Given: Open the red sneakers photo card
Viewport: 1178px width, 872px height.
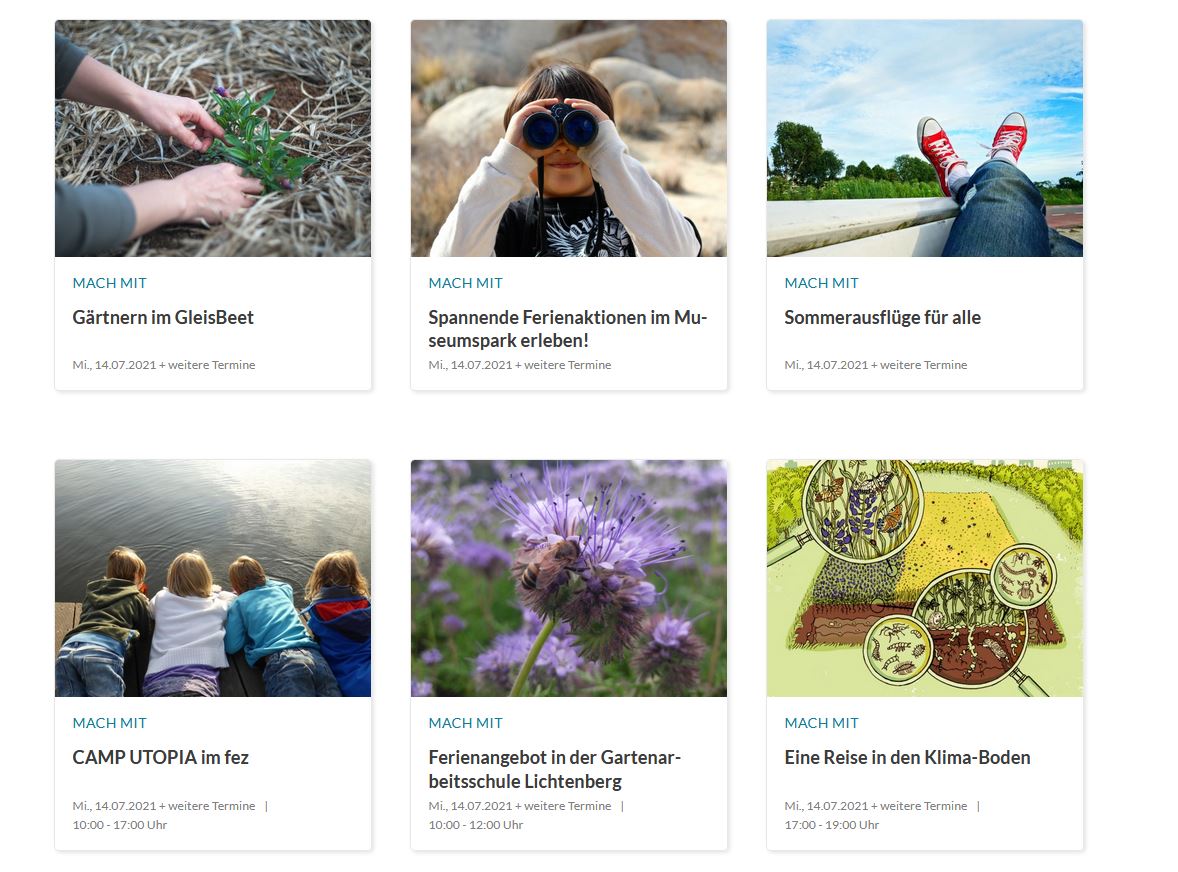Looking at the screenshot, I should (x=925, y=138).
